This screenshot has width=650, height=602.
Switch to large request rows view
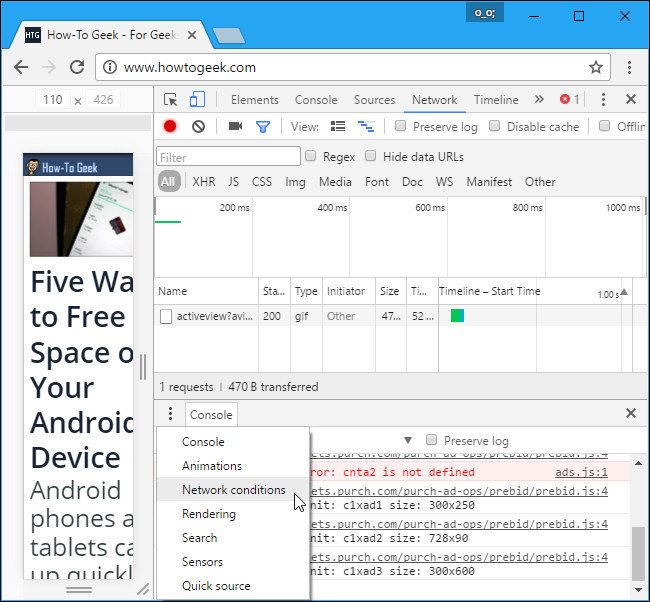click(x=338, y=126)
